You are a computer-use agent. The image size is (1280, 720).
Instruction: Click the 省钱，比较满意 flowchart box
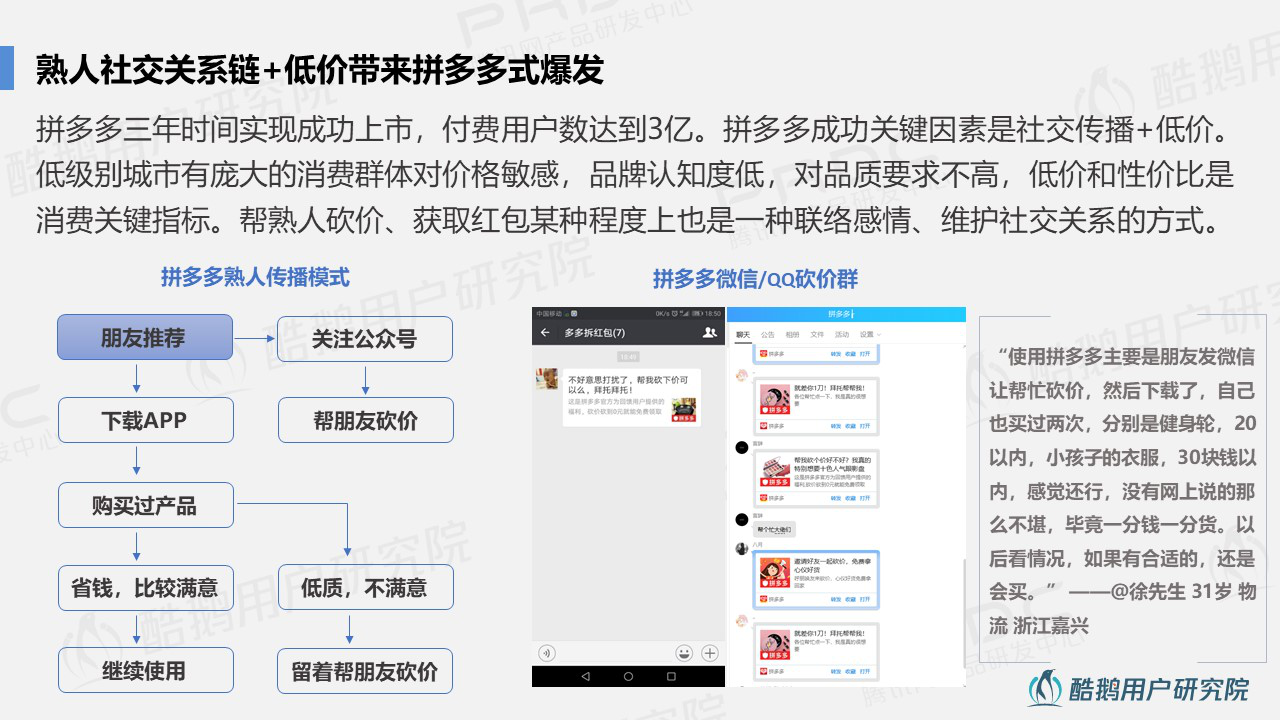[x=145, y=587]
